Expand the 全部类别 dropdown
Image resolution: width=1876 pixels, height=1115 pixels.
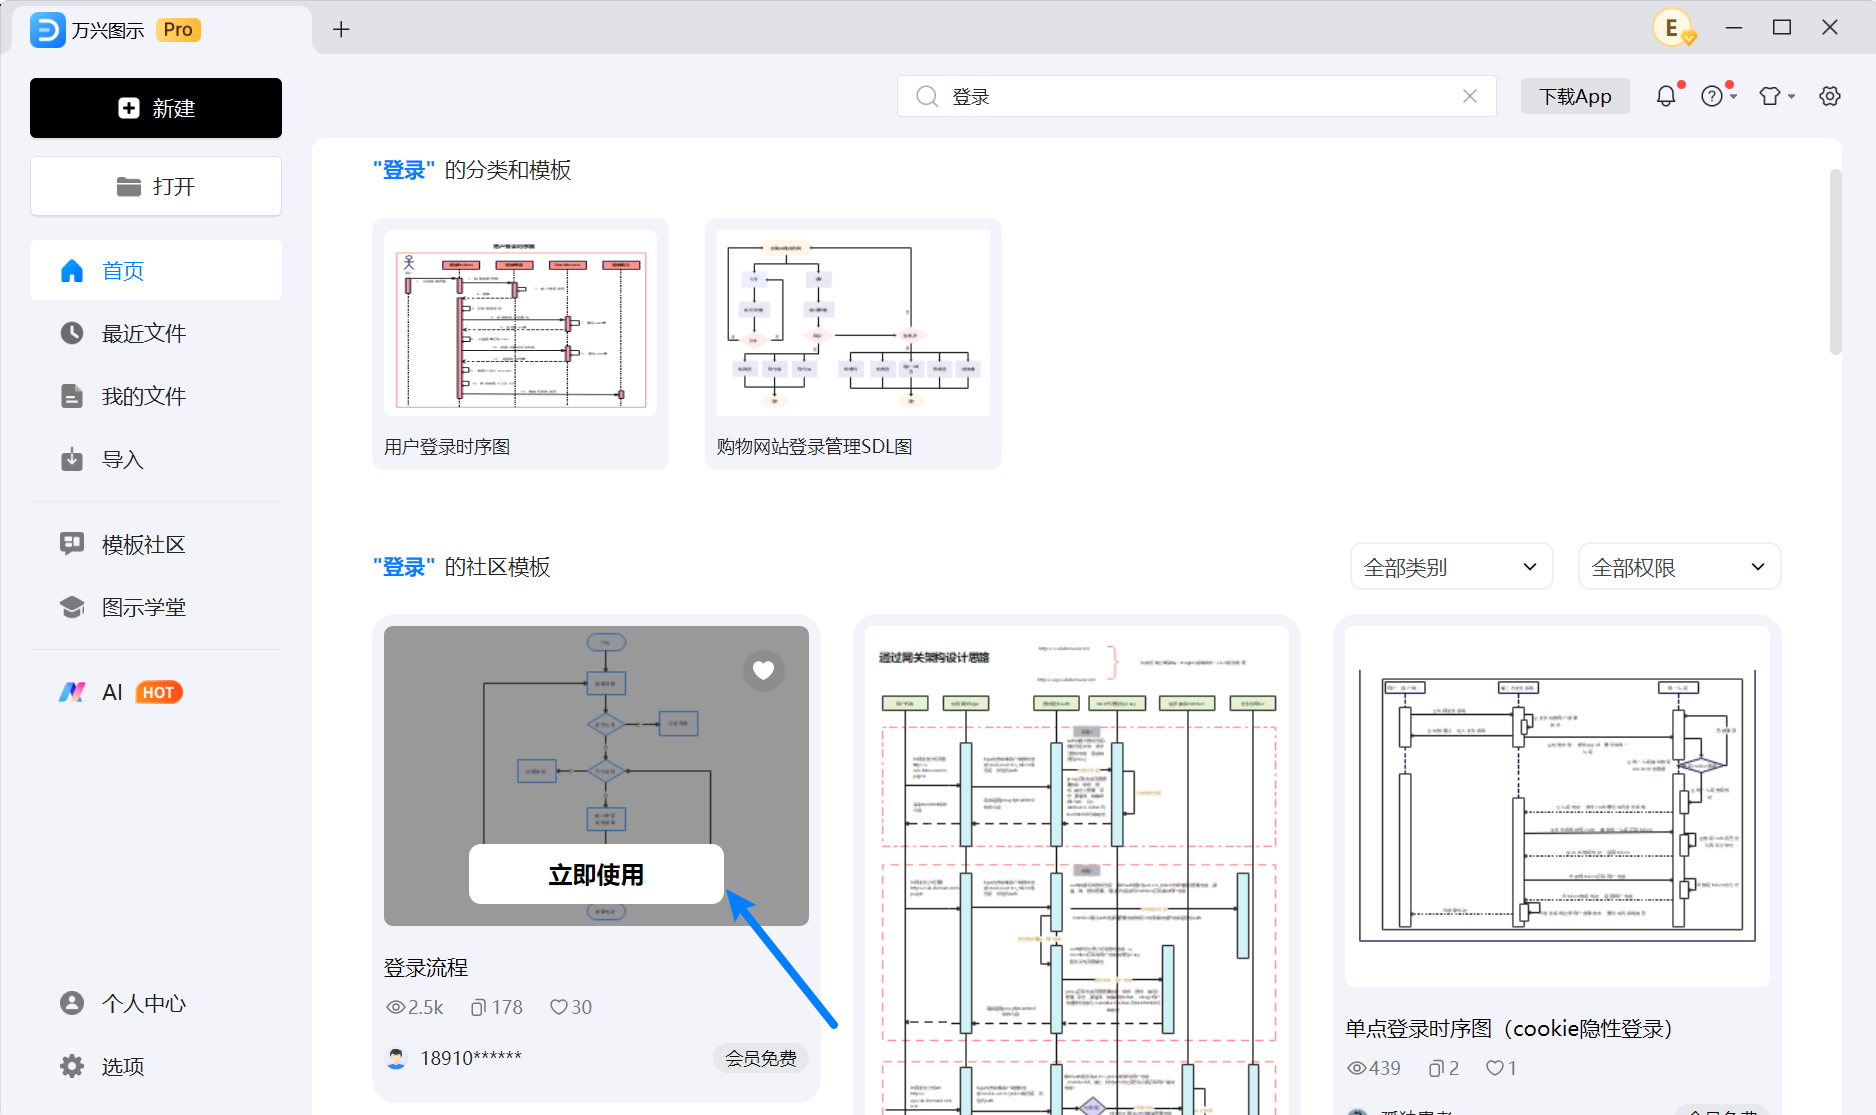point(1451,567)
